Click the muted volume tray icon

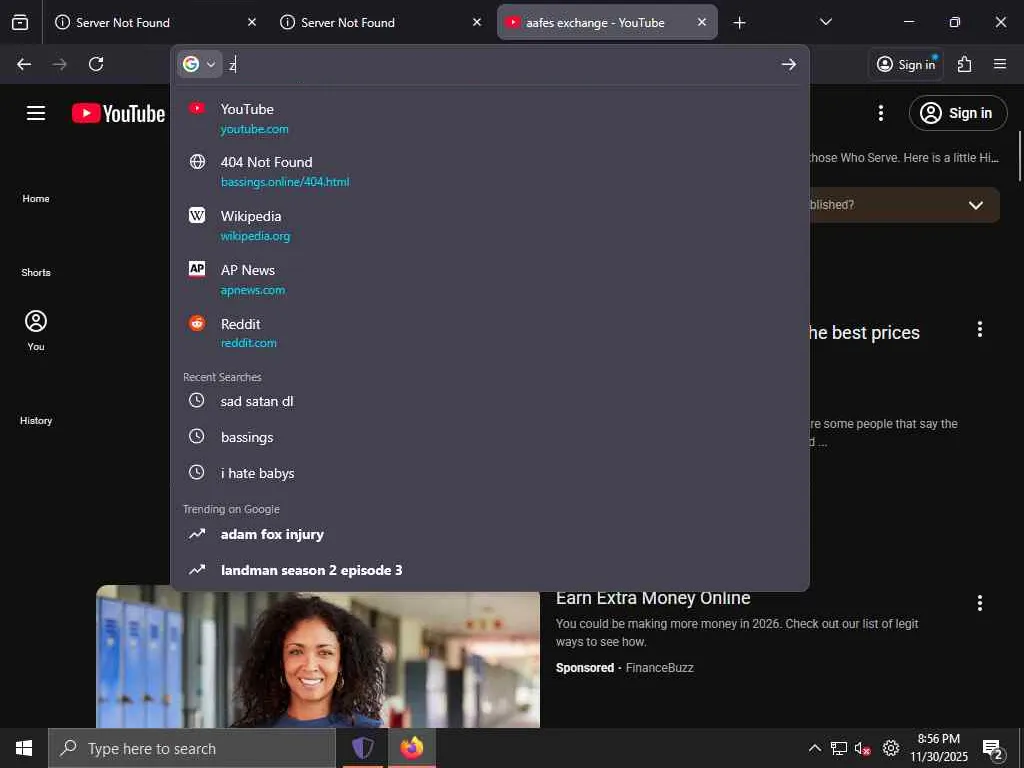863,748
